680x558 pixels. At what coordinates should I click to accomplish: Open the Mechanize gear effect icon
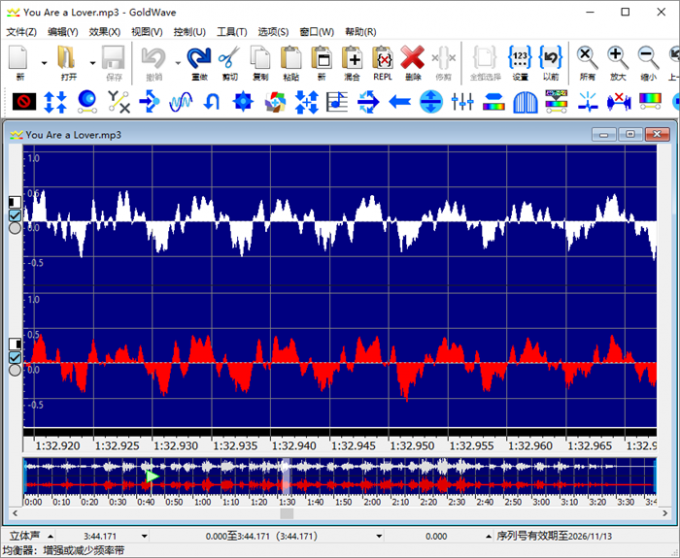tap(243, 102)
